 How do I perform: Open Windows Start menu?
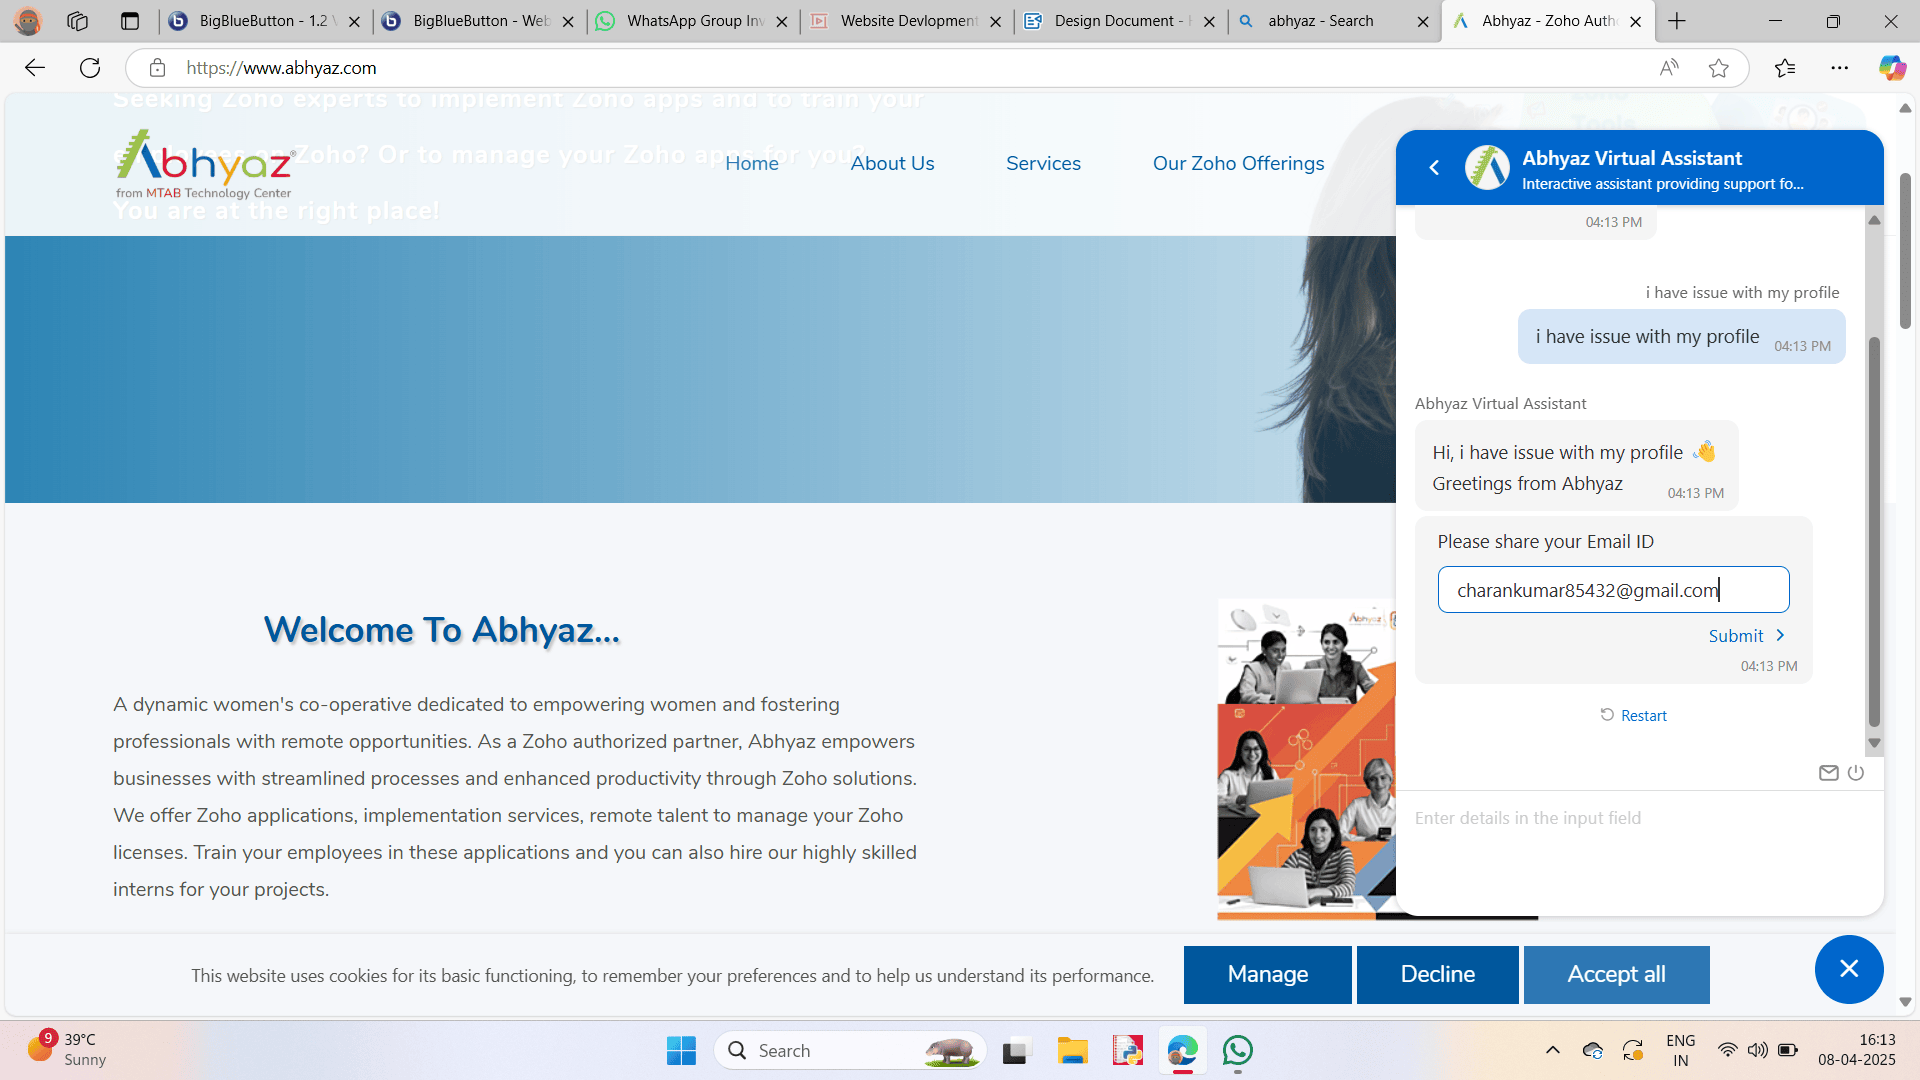(681, 1050)
